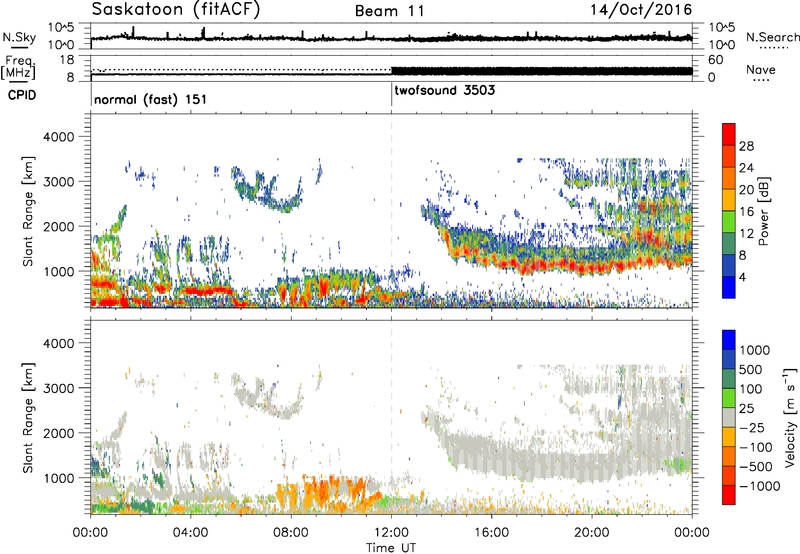Pick the Velocity segment between -100 and -500
The image size is (800, 554).
point(729,456)
